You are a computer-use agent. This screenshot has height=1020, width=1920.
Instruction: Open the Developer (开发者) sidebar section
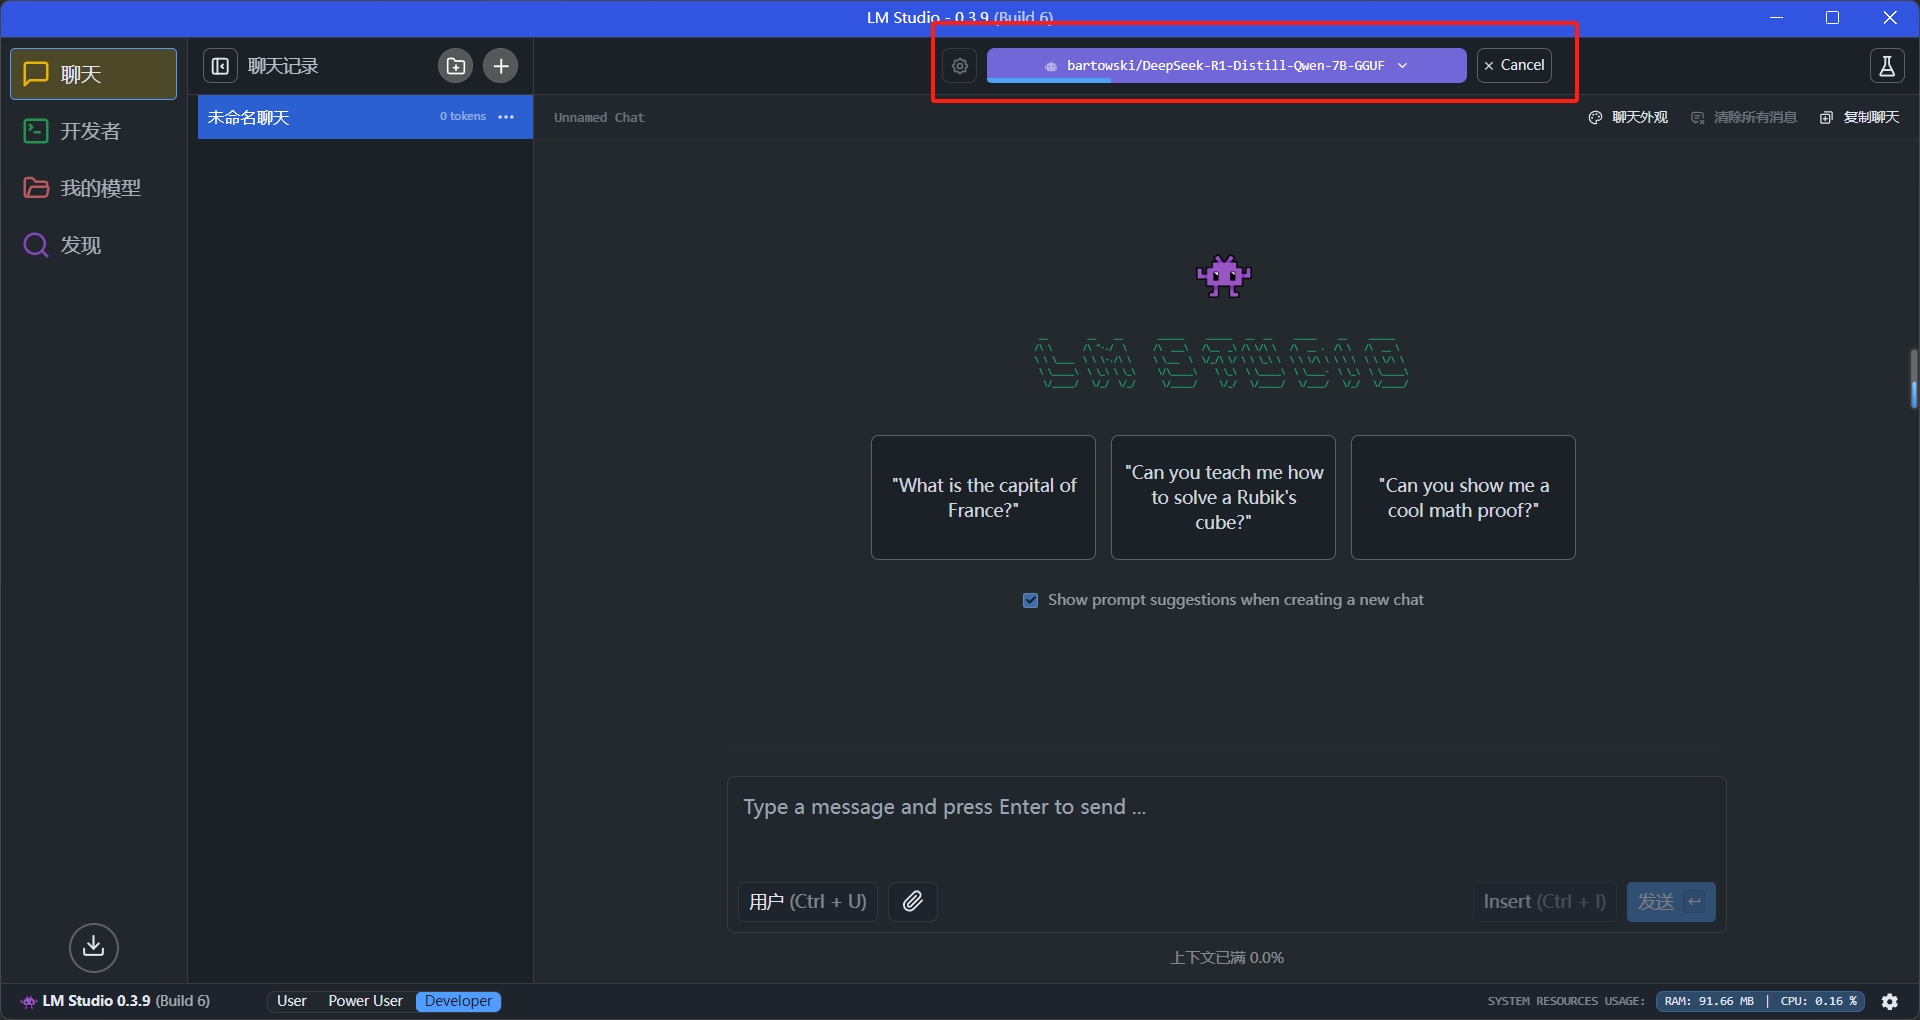(93, 131)
